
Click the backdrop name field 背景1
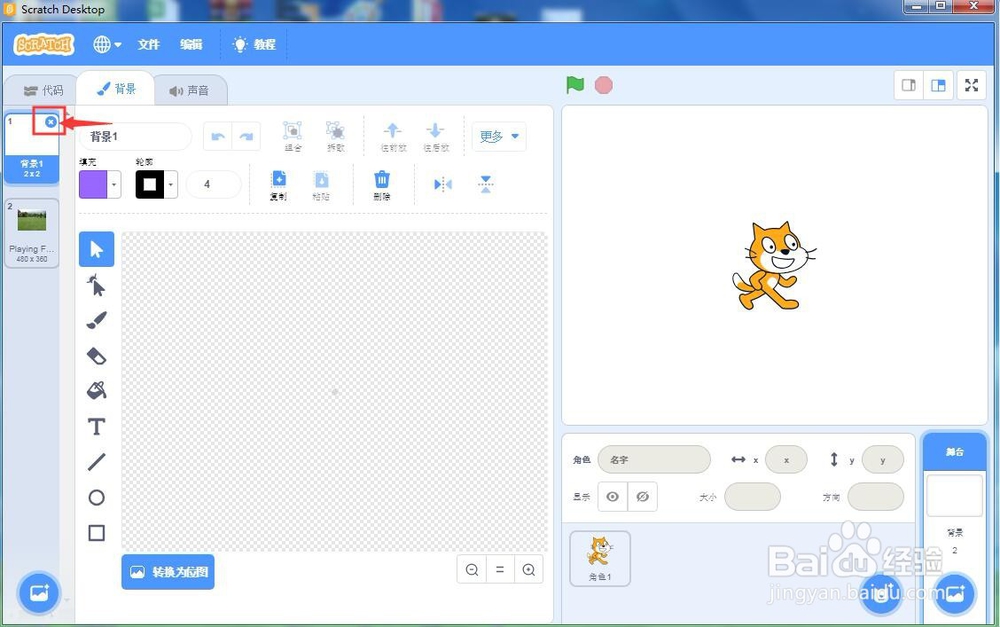pos(135,136)
